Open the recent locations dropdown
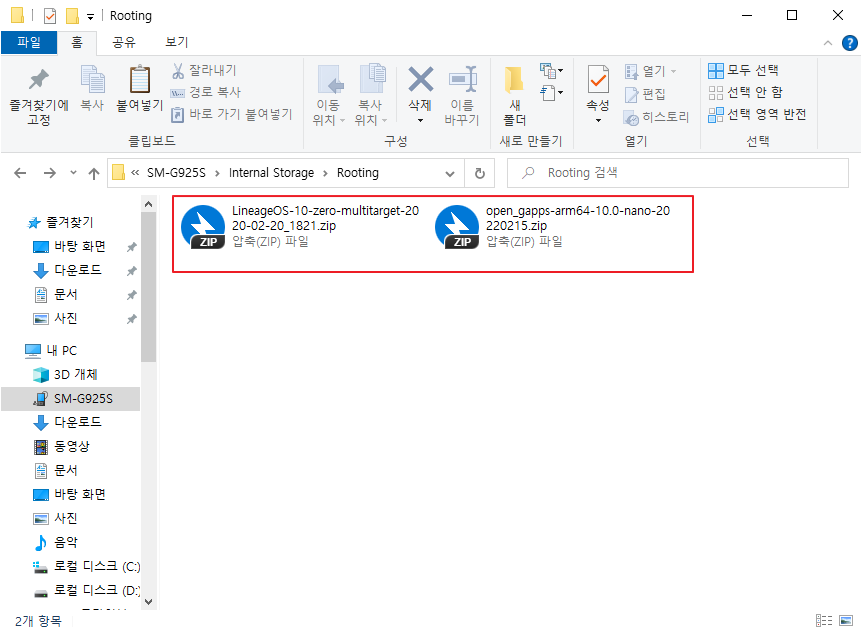This screenshot has width=862, height=634. click(x=73, y=173)
